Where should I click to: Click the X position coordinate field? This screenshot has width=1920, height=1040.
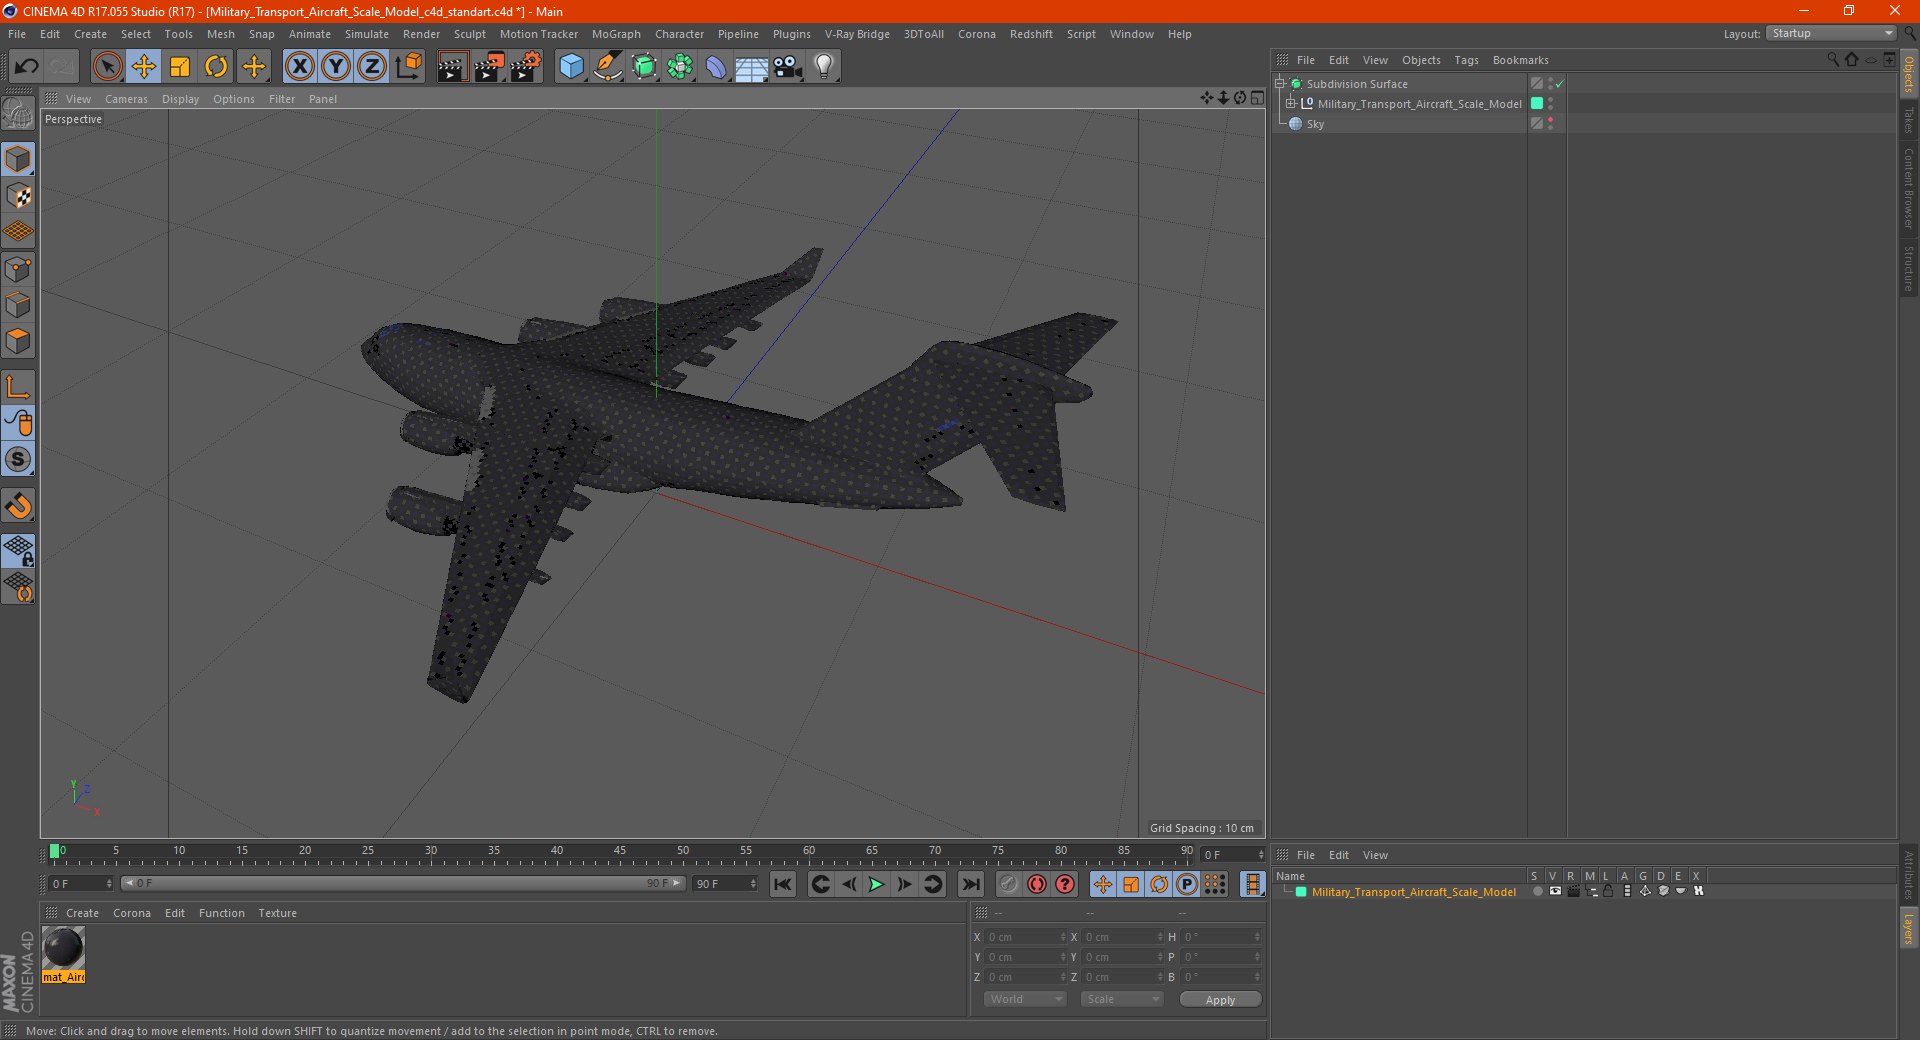pyautogui.click(x=1026, y=937)
